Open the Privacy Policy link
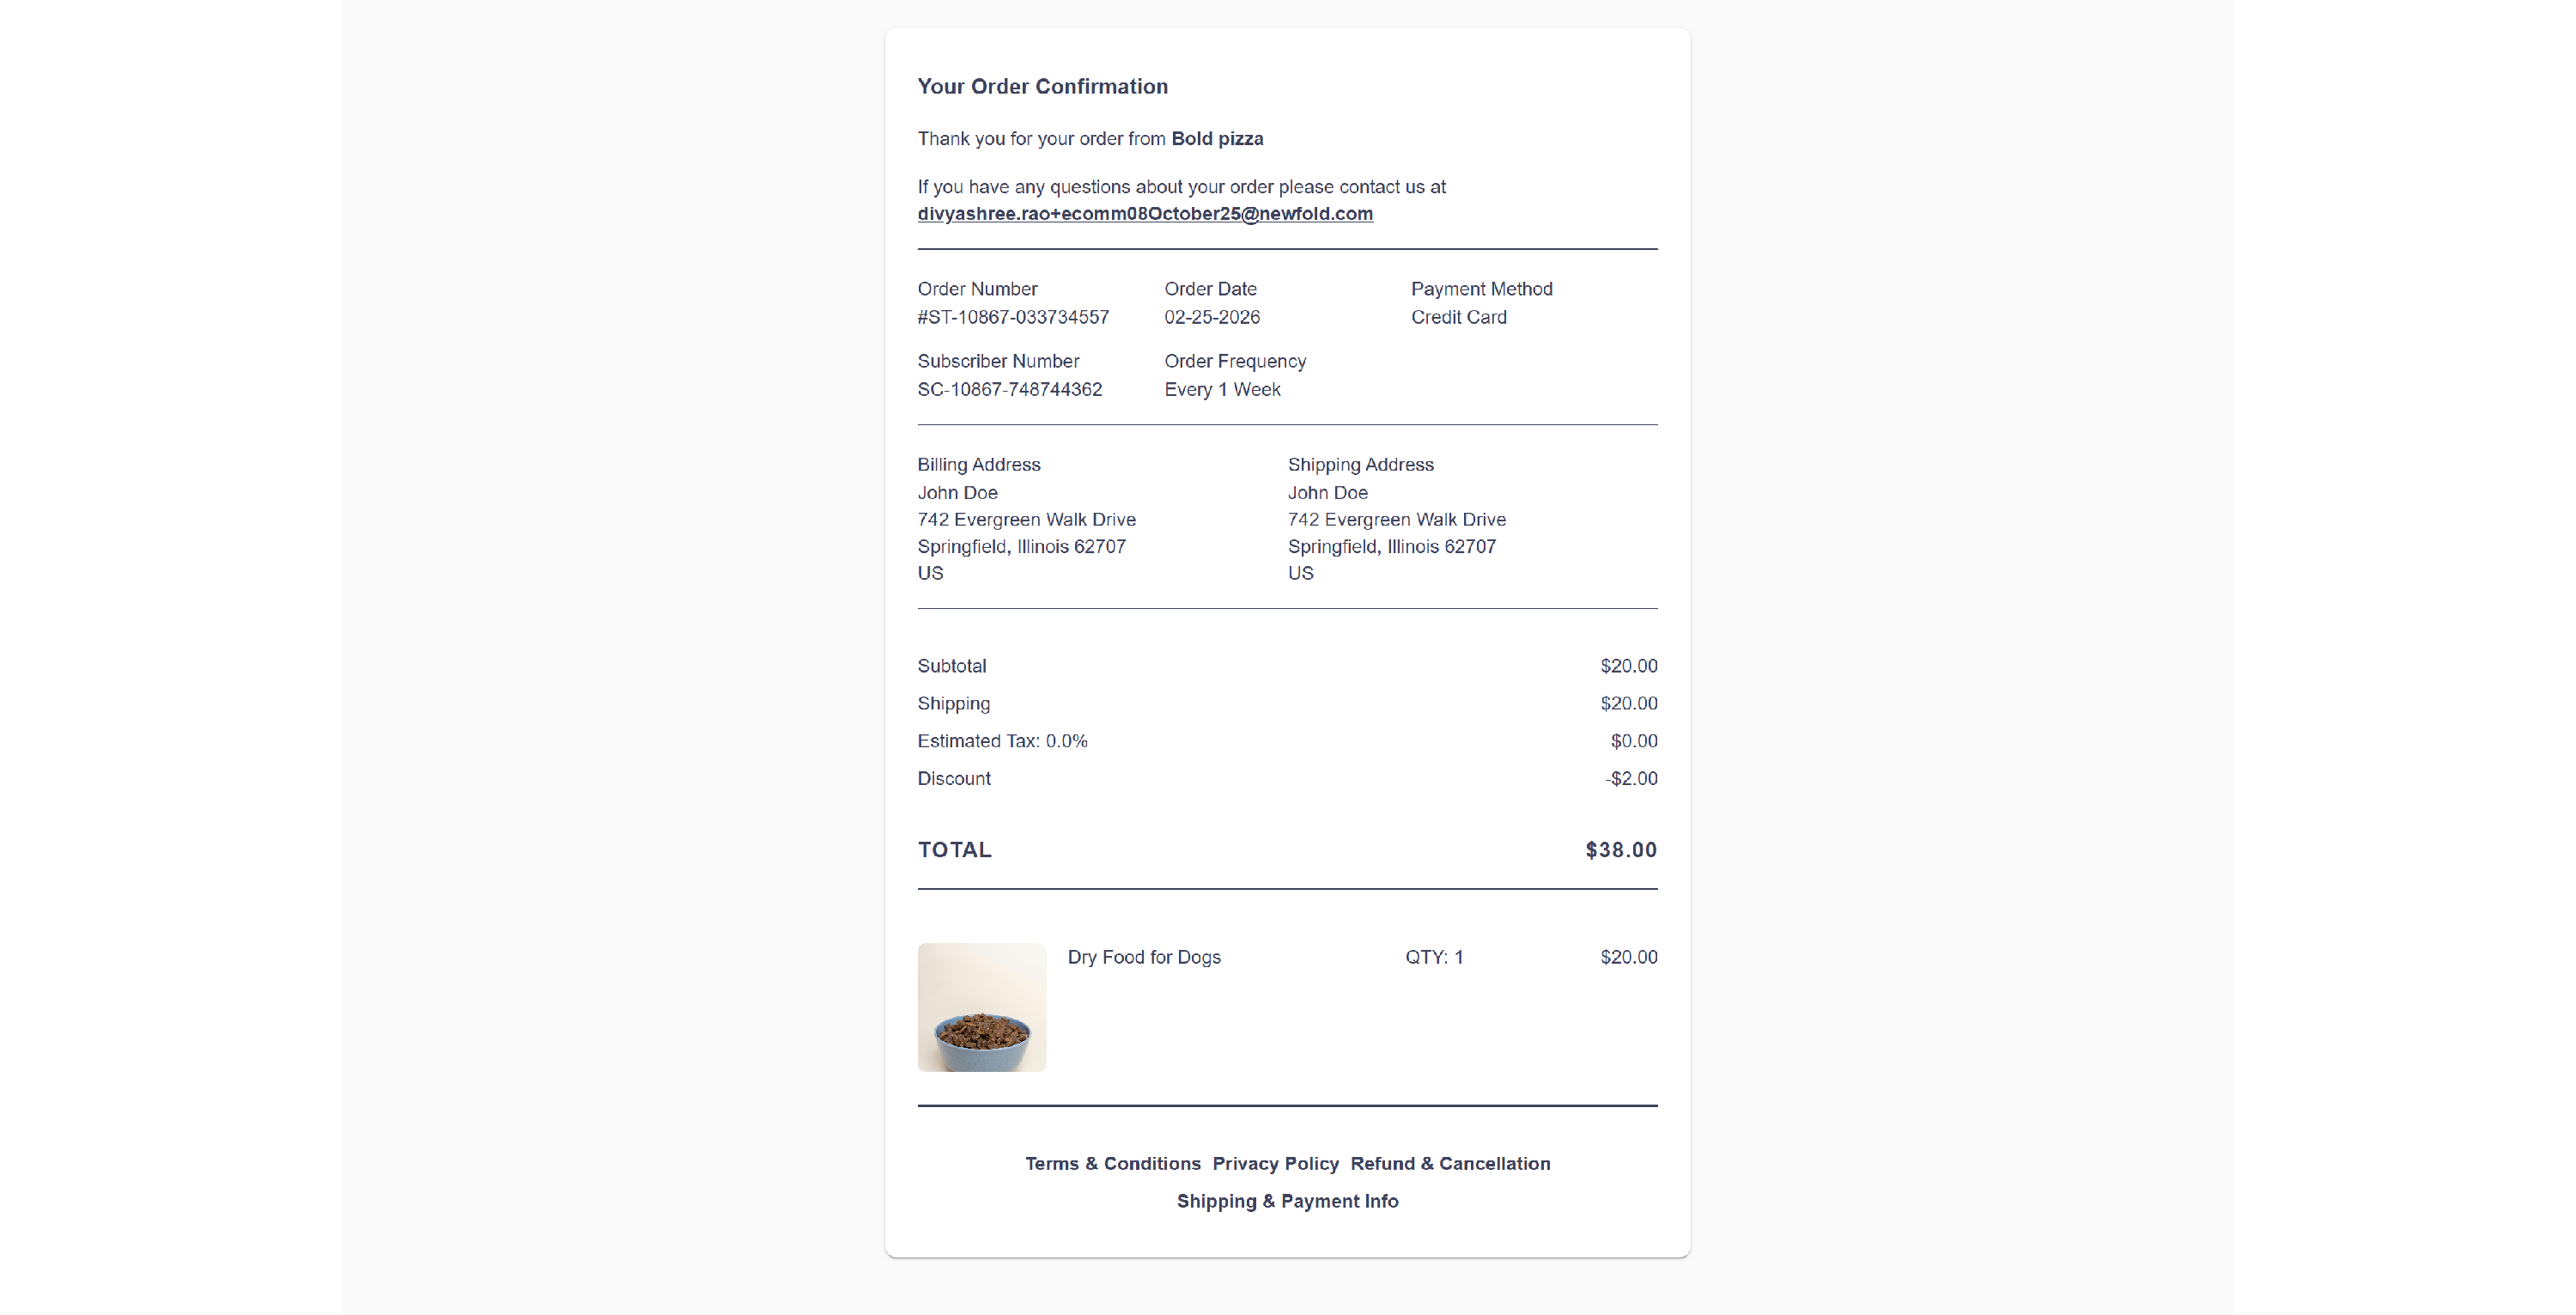This screenshot has width=2576, height=1315. coord(1275,1163)
